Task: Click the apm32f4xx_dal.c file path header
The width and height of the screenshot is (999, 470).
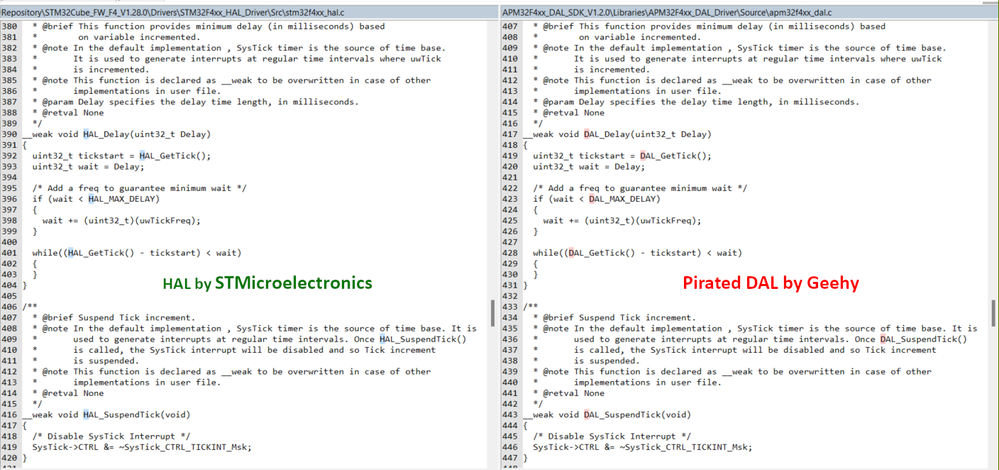Action: (750, 12)
